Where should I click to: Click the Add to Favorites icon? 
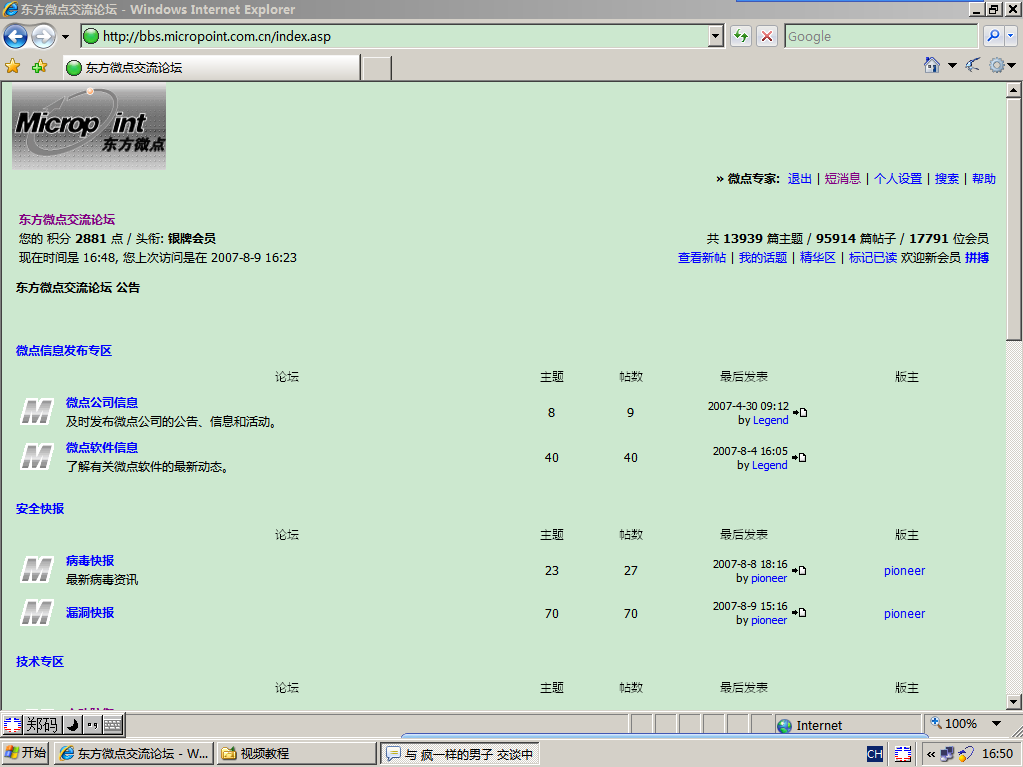click(39, 67)
